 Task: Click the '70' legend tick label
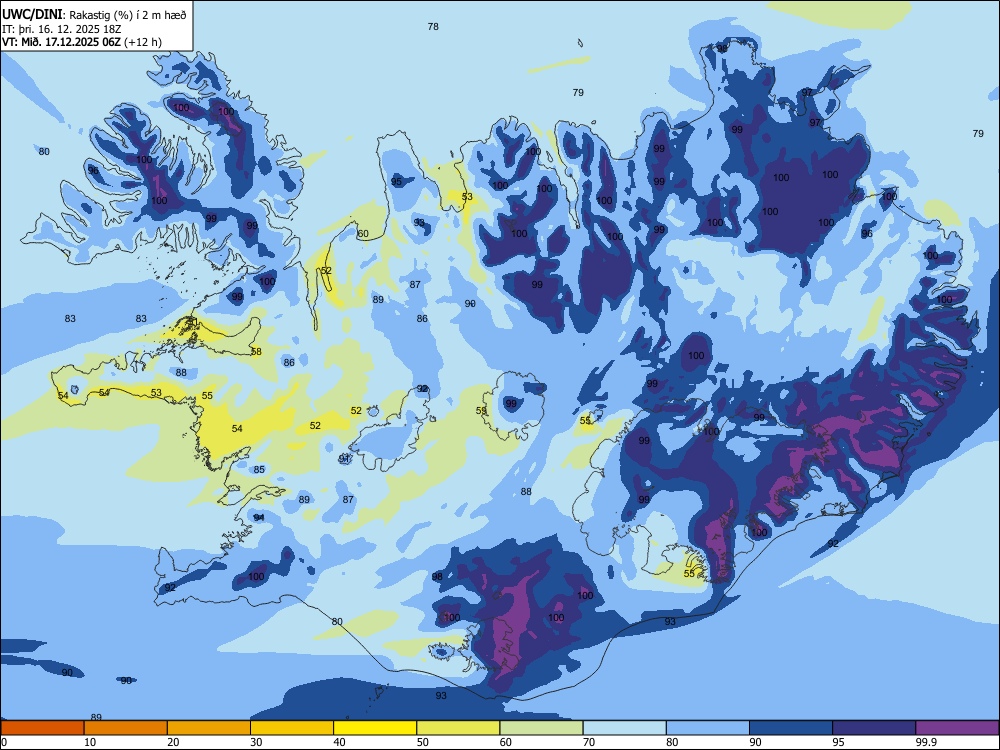pos(589,742)
